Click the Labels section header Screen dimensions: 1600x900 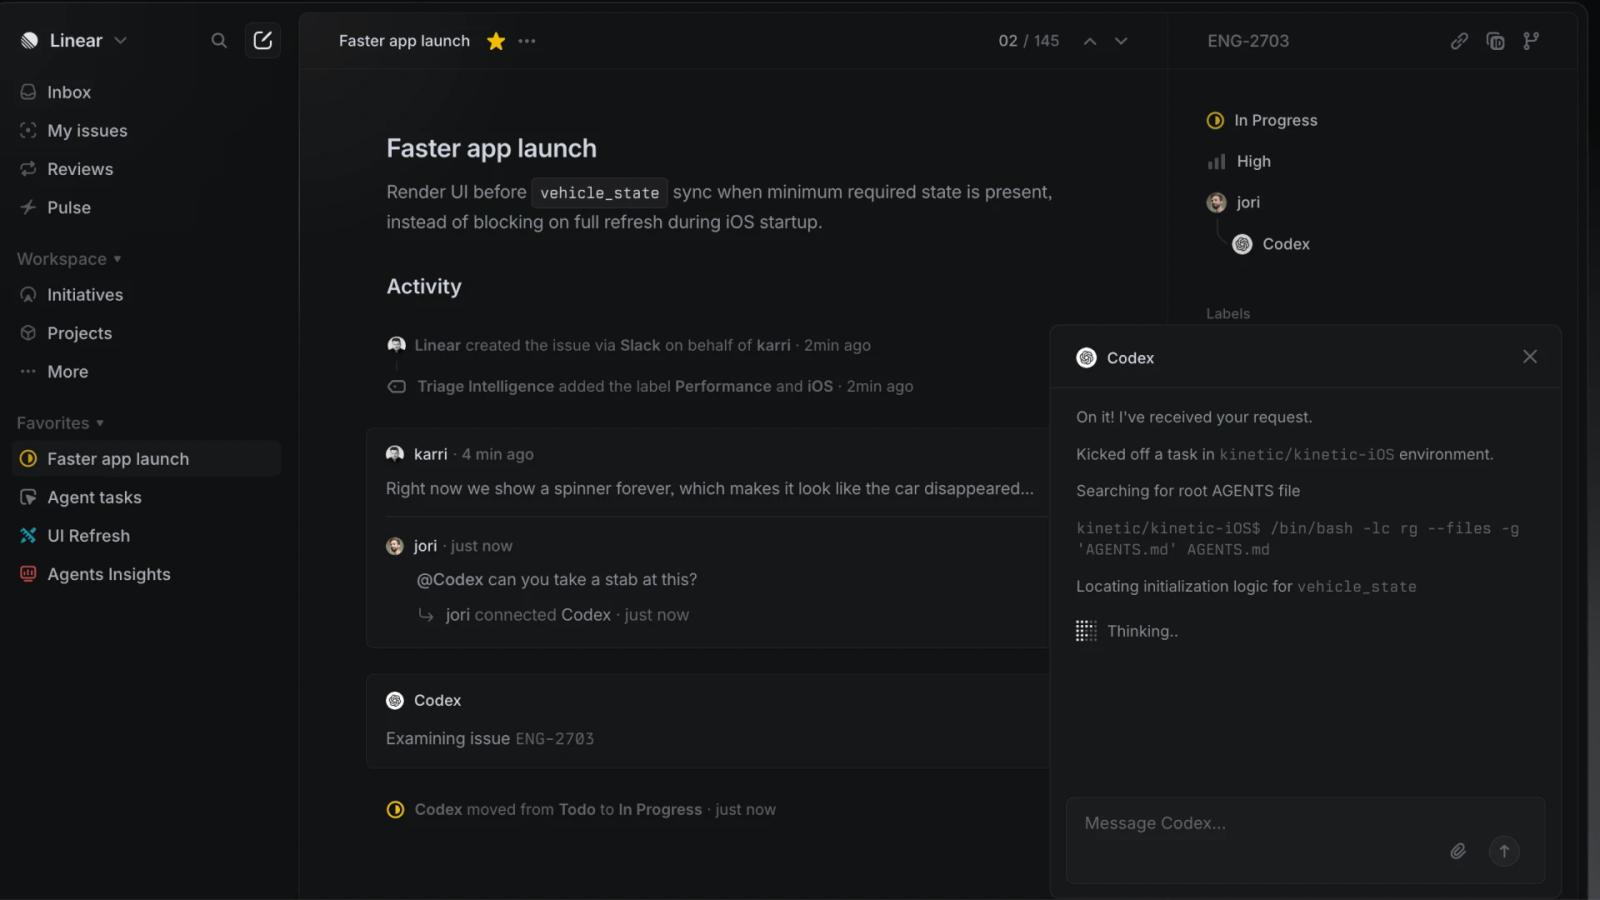[x=1228, y=313]
